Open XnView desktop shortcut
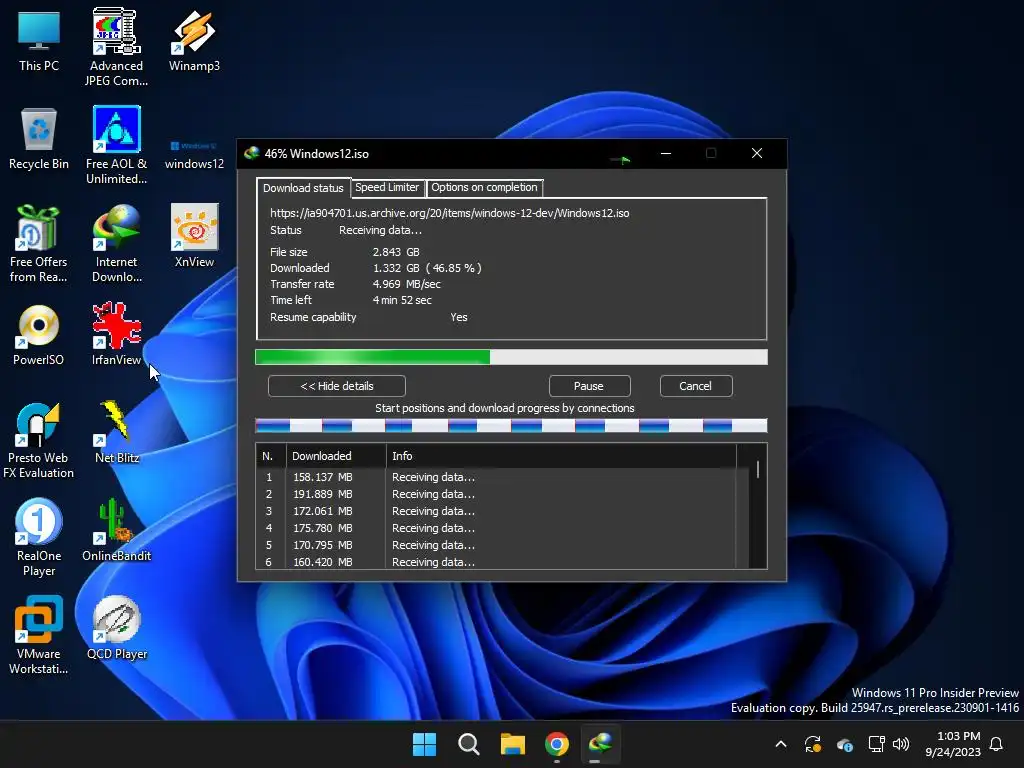 point(194,236)
